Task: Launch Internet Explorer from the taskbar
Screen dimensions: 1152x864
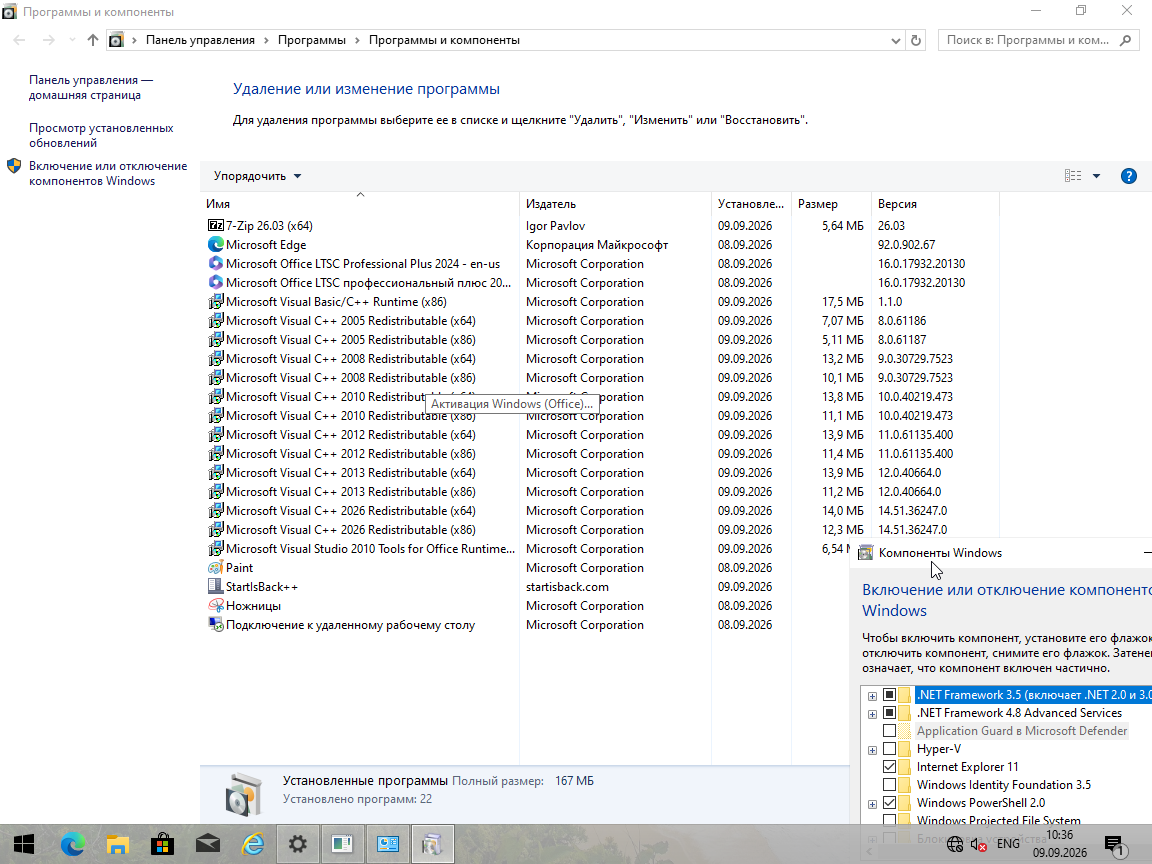Action: coord(253,844)
